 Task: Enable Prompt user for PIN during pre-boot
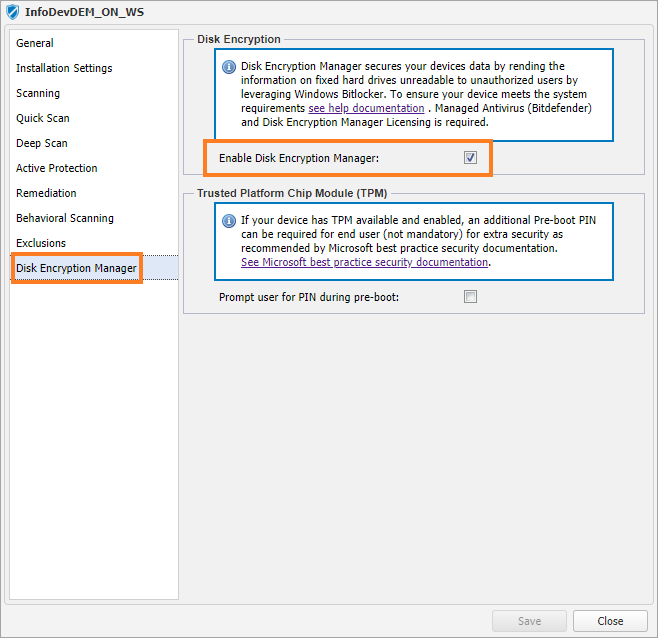point(470,297)
